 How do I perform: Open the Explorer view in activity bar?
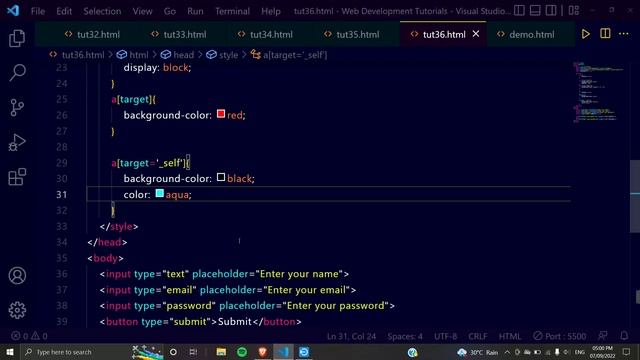17,38
